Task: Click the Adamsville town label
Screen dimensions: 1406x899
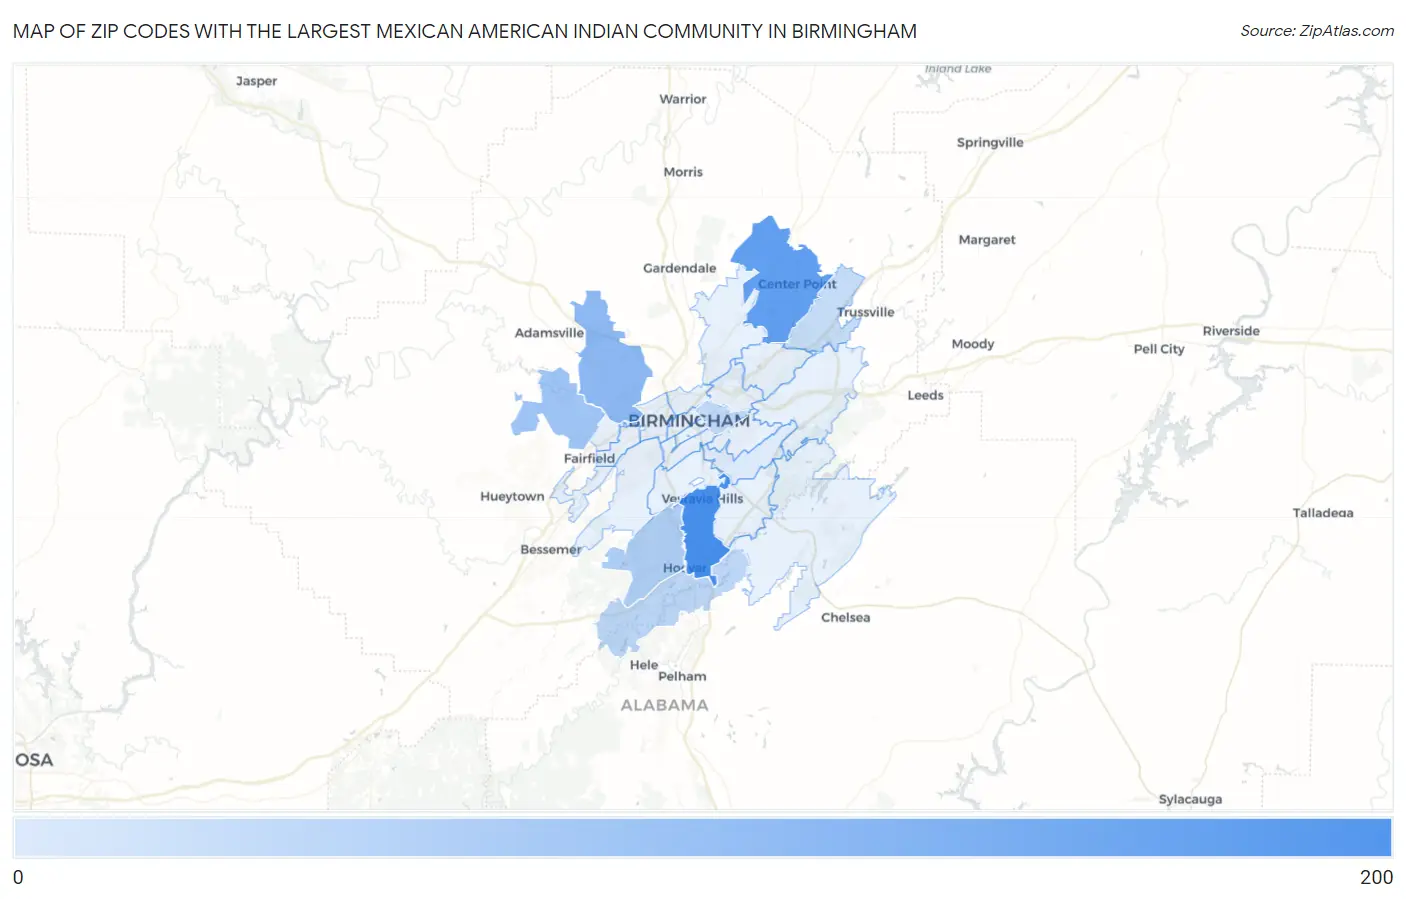Action: coord(549,333)
